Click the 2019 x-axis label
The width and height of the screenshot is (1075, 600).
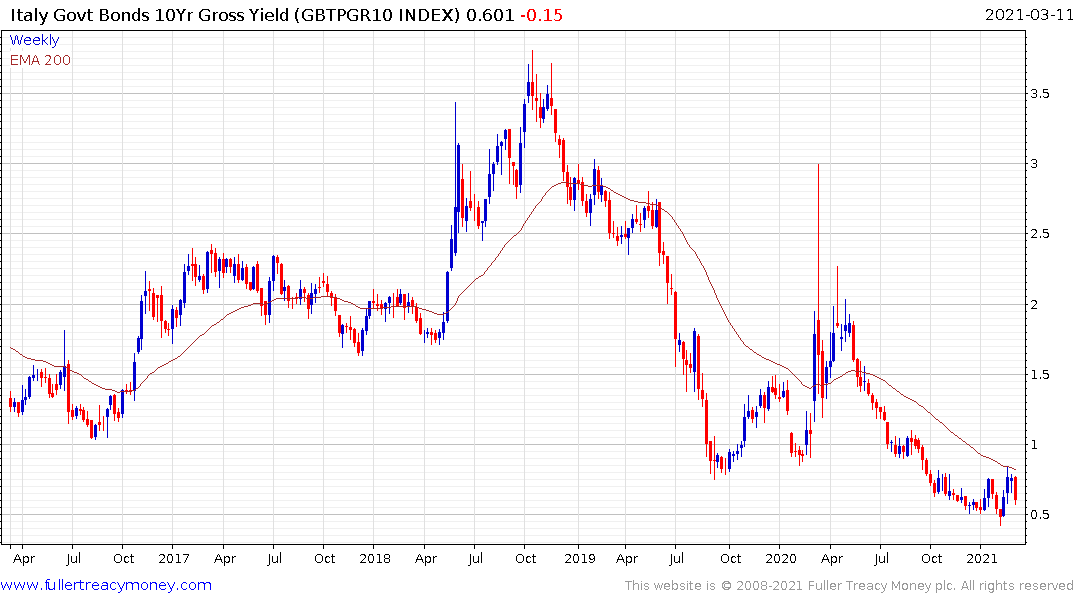point(579,558)
